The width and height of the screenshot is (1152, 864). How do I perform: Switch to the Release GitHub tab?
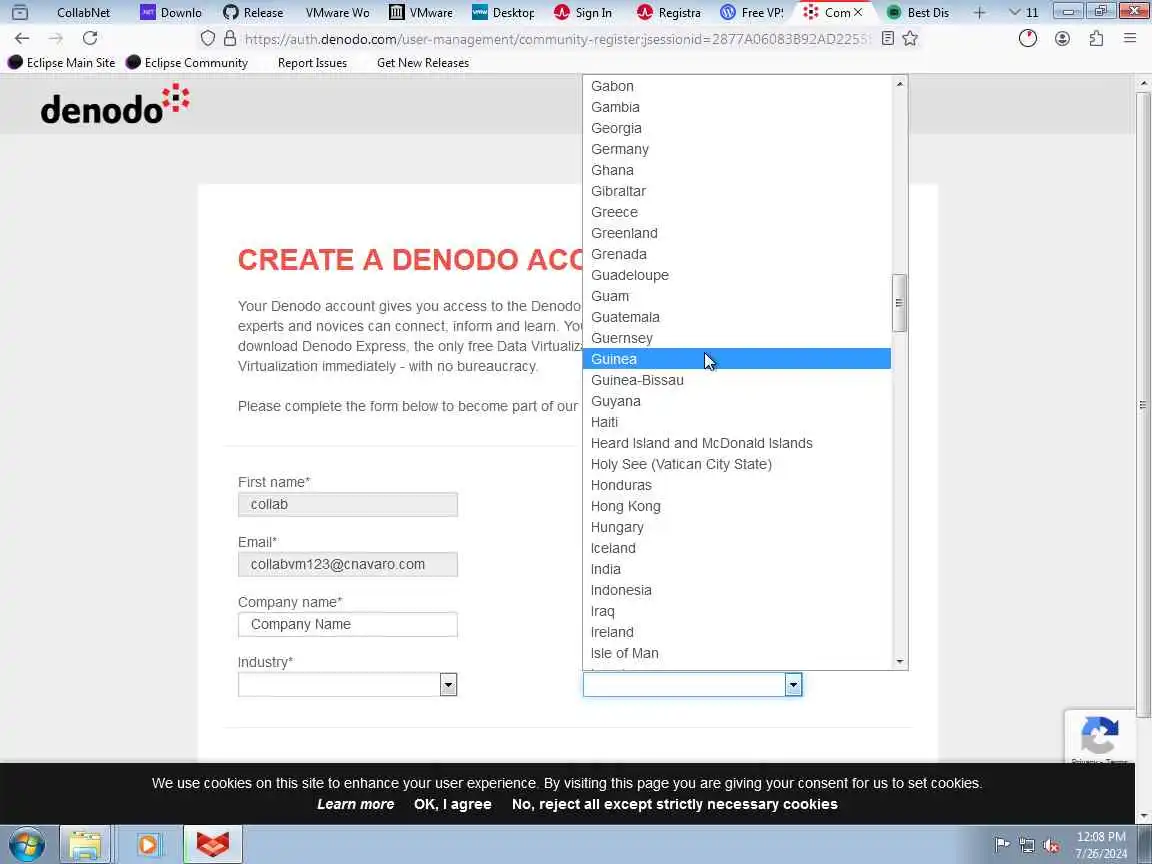[x=253, y=12]
